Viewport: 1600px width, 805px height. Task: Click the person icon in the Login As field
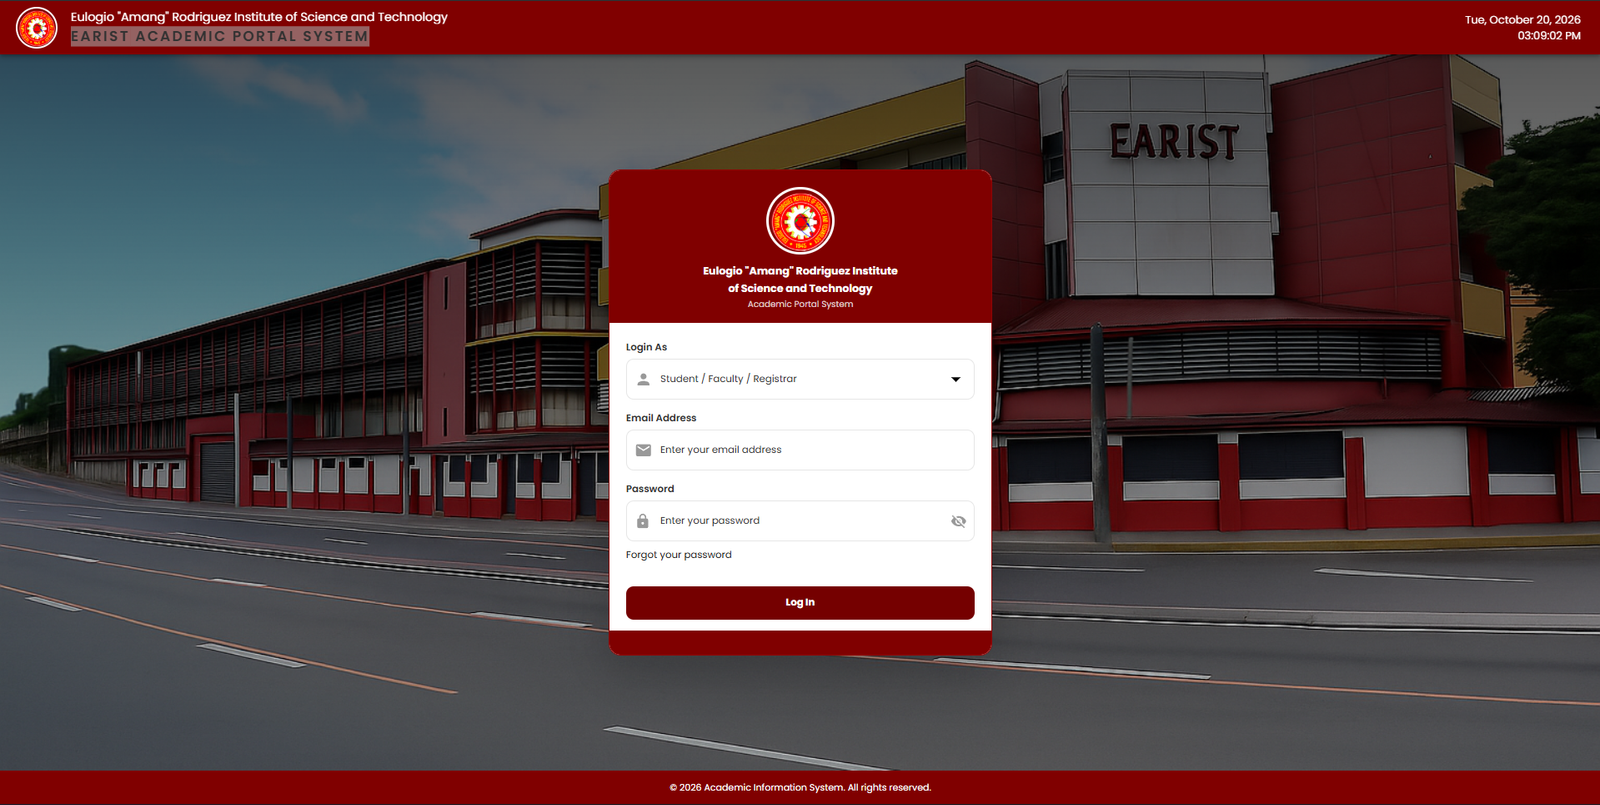coord(643,379)
